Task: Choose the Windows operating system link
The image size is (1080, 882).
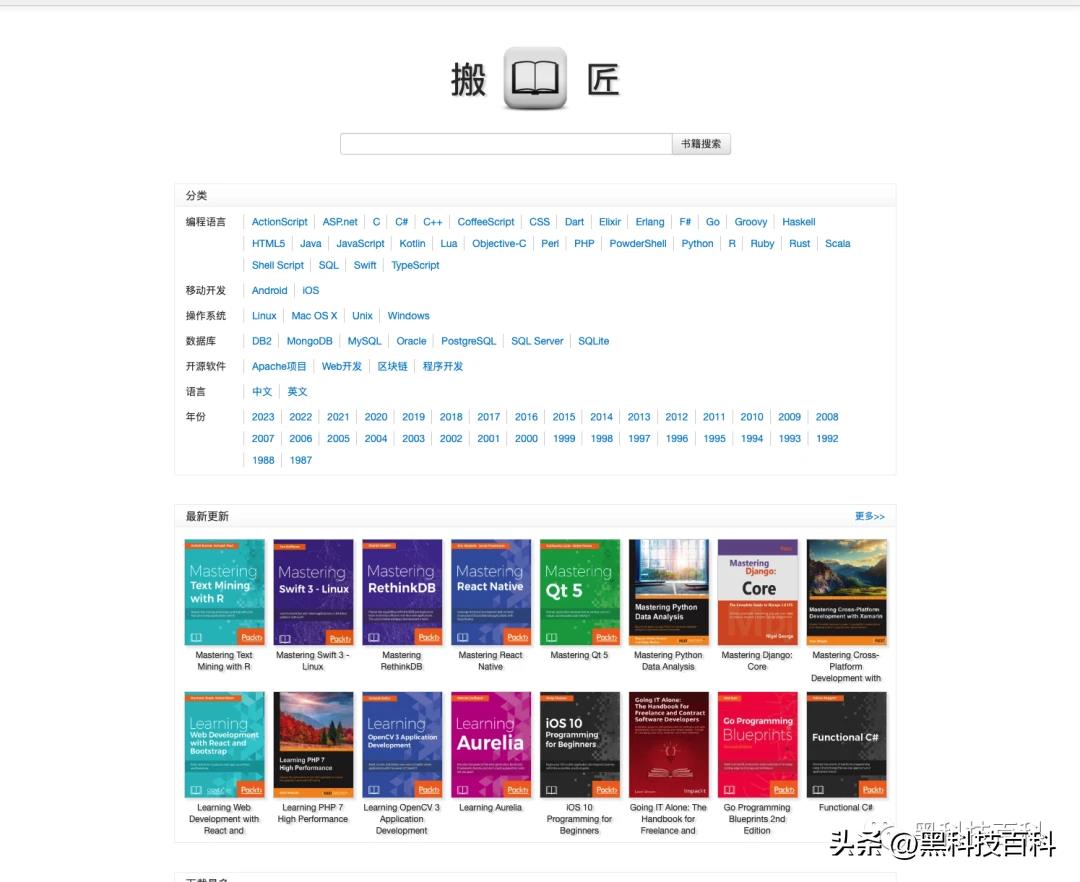Action: point(408,315)
